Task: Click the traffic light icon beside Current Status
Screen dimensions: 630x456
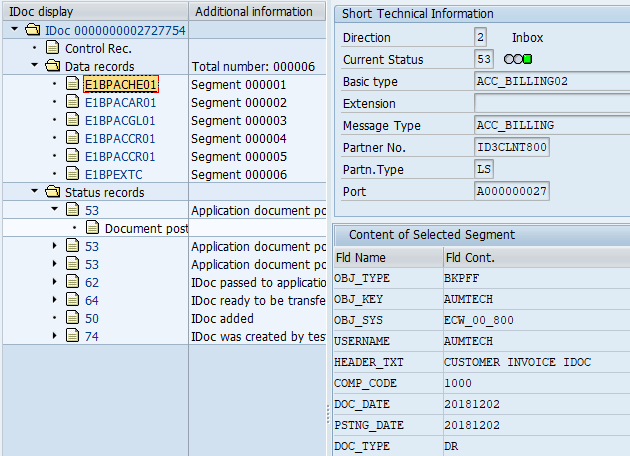Action: tap(519, 60)
